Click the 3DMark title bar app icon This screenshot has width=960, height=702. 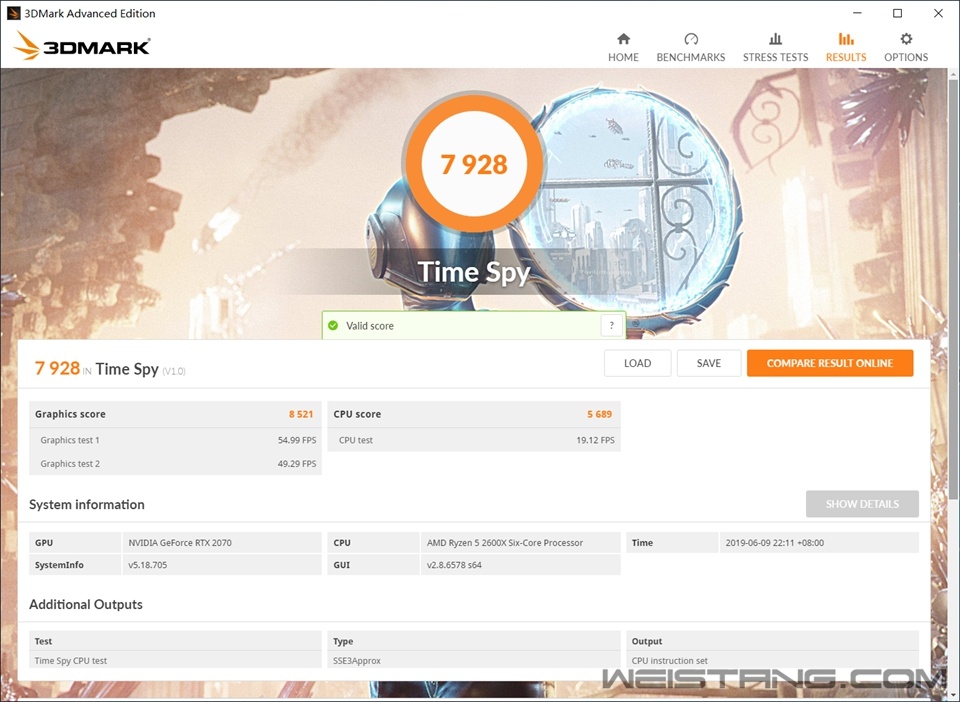[13, 14]
